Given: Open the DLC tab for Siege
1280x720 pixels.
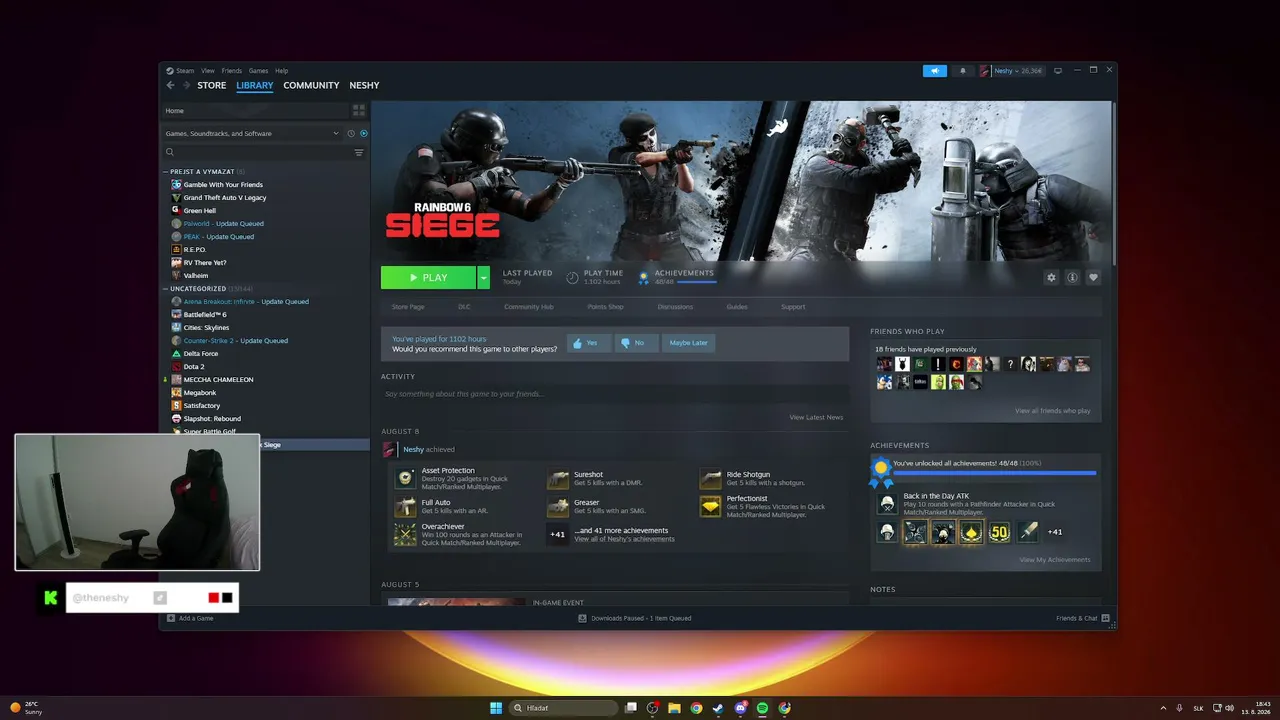Looking at the screenshot, I should [464, 307].
